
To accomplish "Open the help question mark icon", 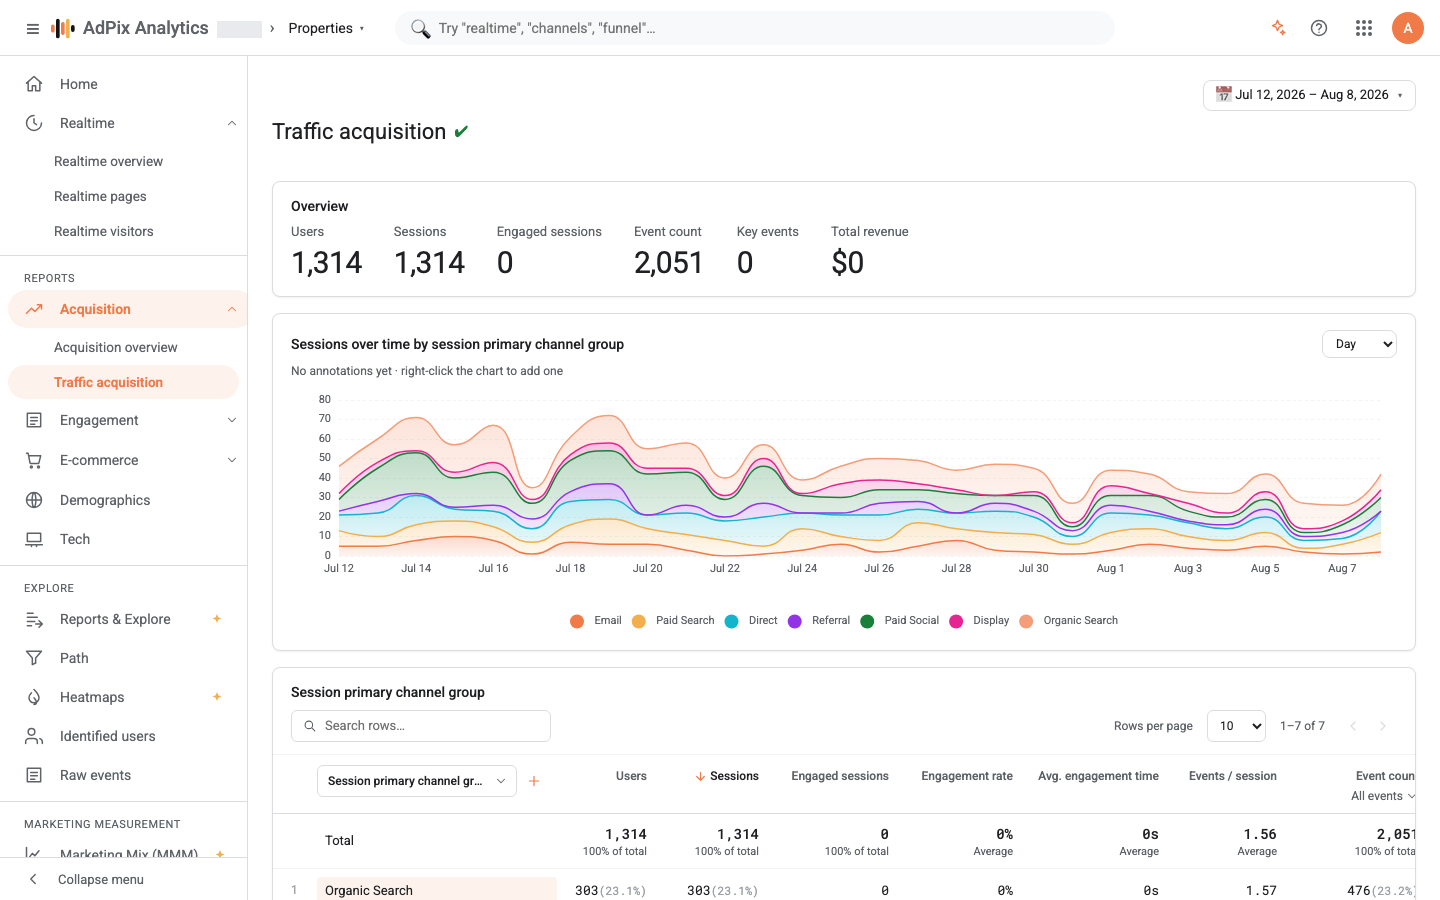I will (x=1319, y=28).
